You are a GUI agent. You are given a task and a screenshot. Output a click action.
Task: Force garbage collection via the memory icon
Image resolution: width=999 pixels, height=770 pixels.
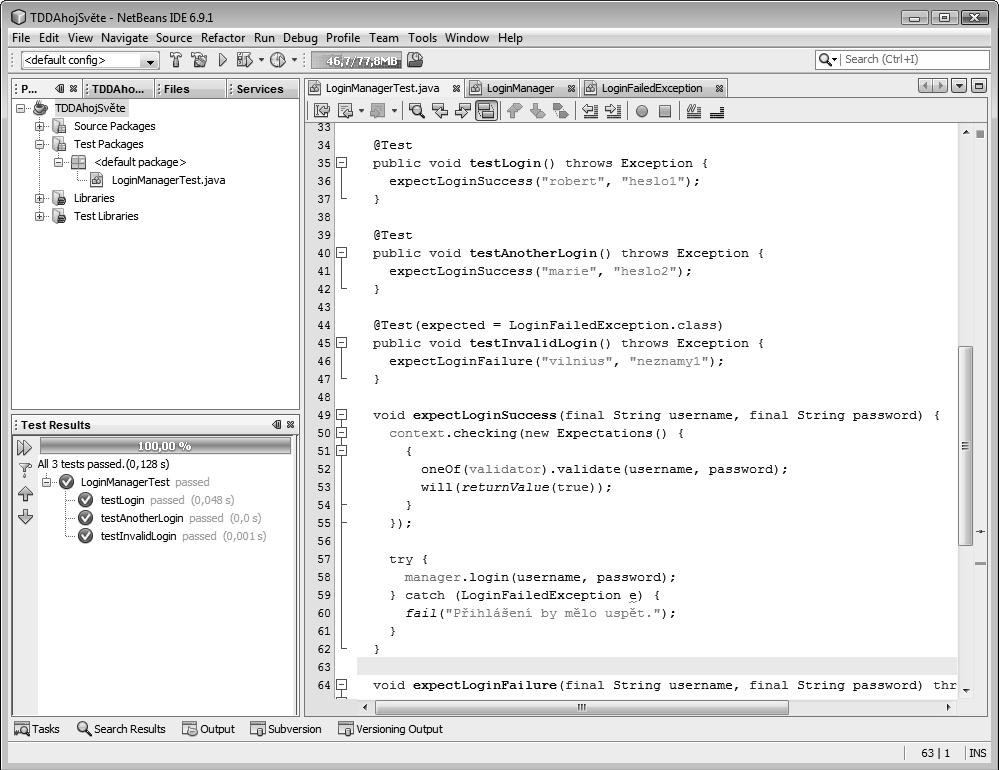(x=415, y=60)
